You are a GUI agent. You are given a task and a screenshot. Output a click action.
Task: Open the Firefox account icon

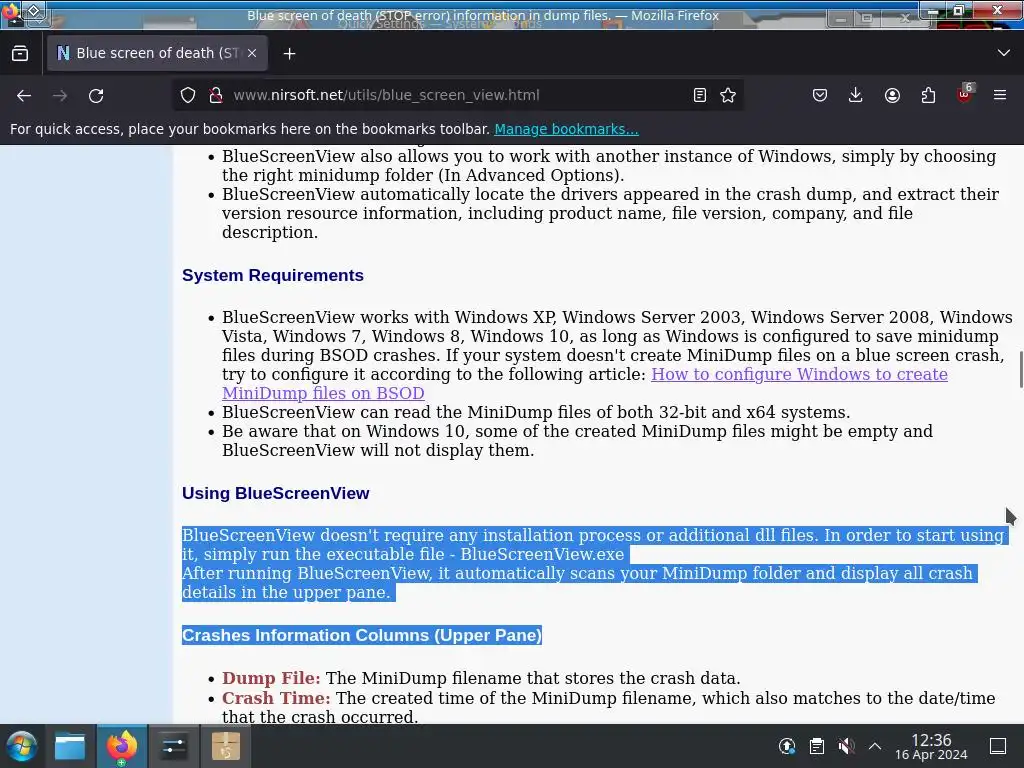click(x=892, y=95)
